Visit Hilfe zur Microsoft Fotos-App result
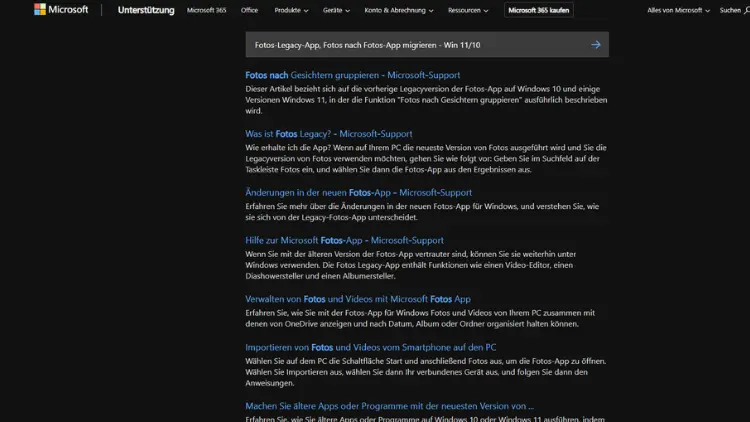 click(344, 240)
